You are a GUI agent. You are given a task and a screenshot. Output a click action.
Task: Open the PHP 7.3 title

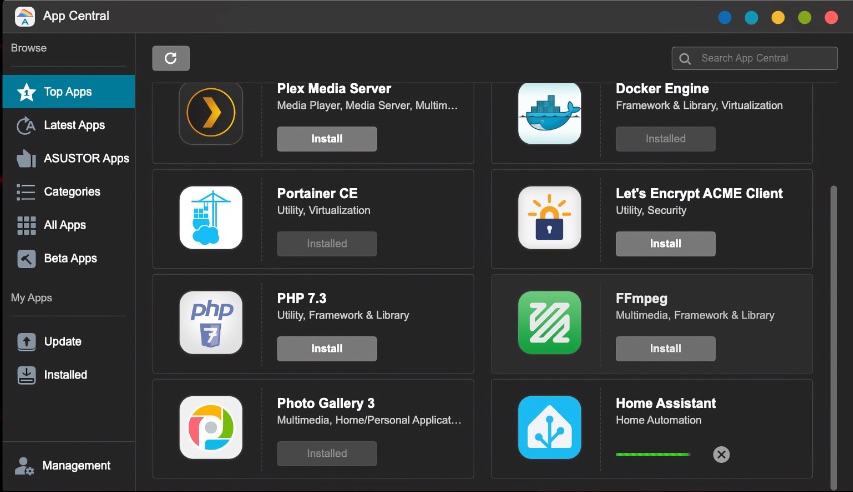click(301, 299)
